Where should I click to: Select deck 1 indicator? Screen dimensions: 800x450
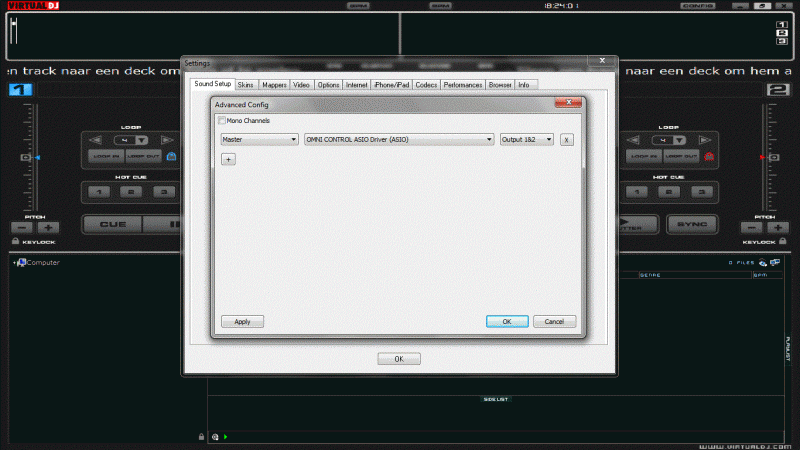[x=20, y=90]
